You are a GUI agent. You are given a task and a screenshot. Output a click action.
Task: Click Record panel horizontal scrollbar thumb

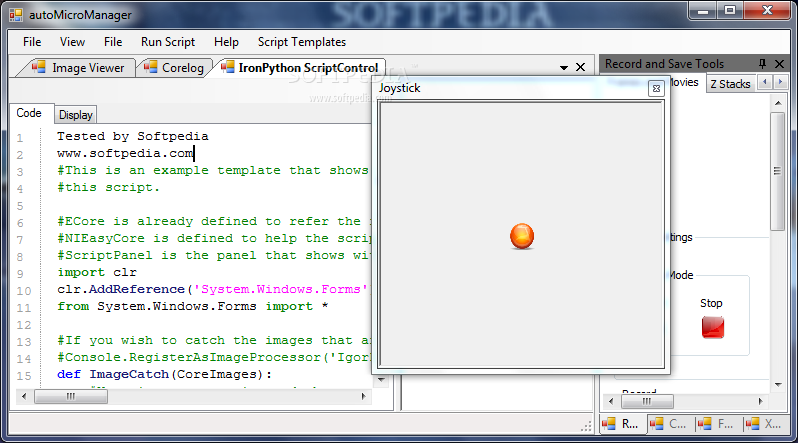[647, 401]
